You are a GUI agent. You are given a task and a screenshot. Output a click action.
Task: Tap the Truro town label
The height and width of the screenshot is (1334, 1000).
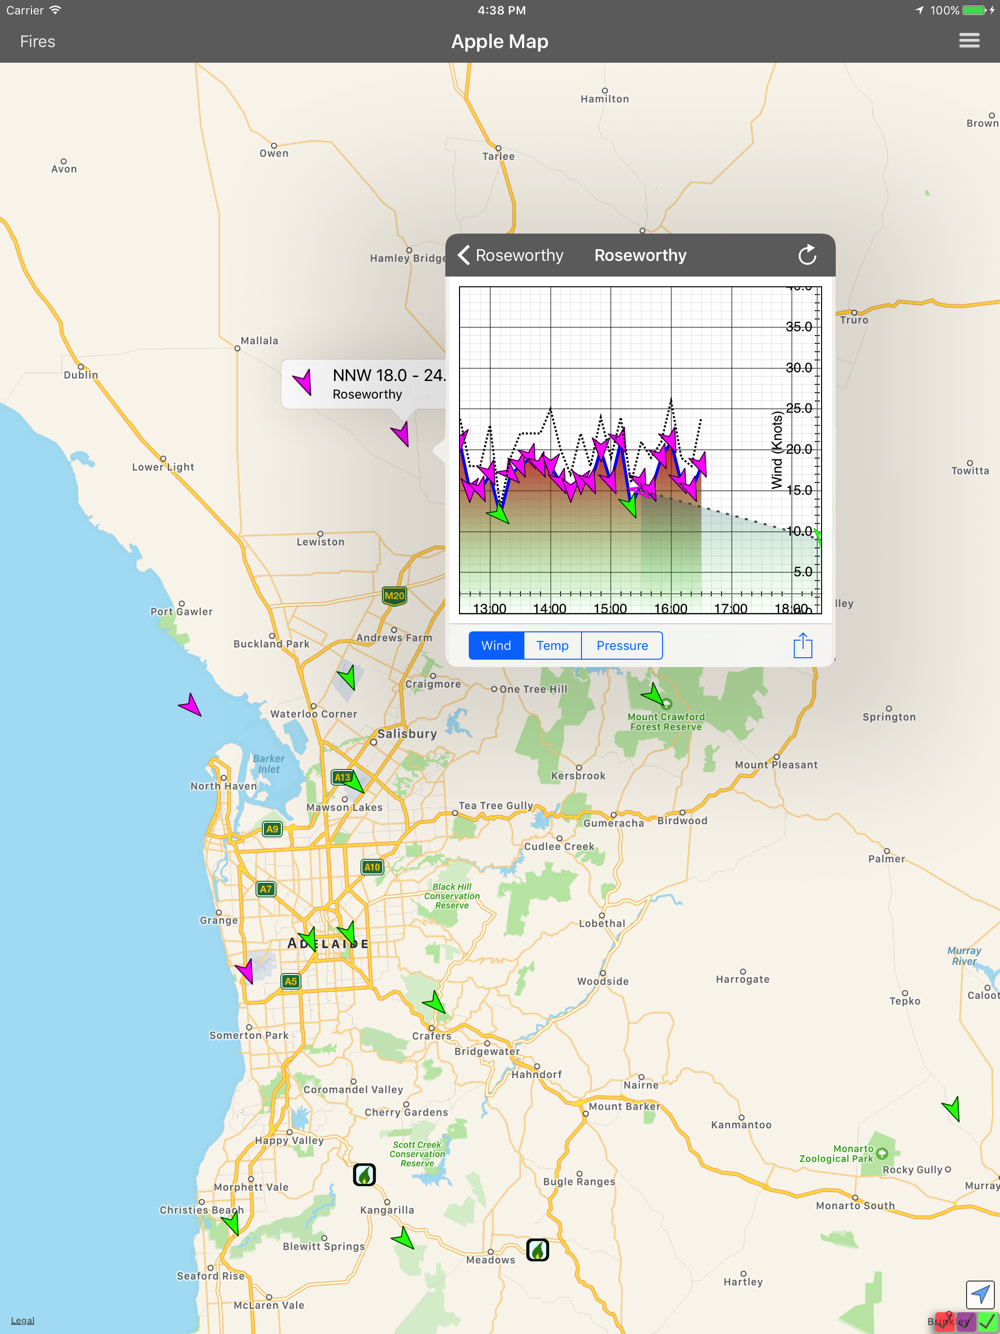click(854, 320)
